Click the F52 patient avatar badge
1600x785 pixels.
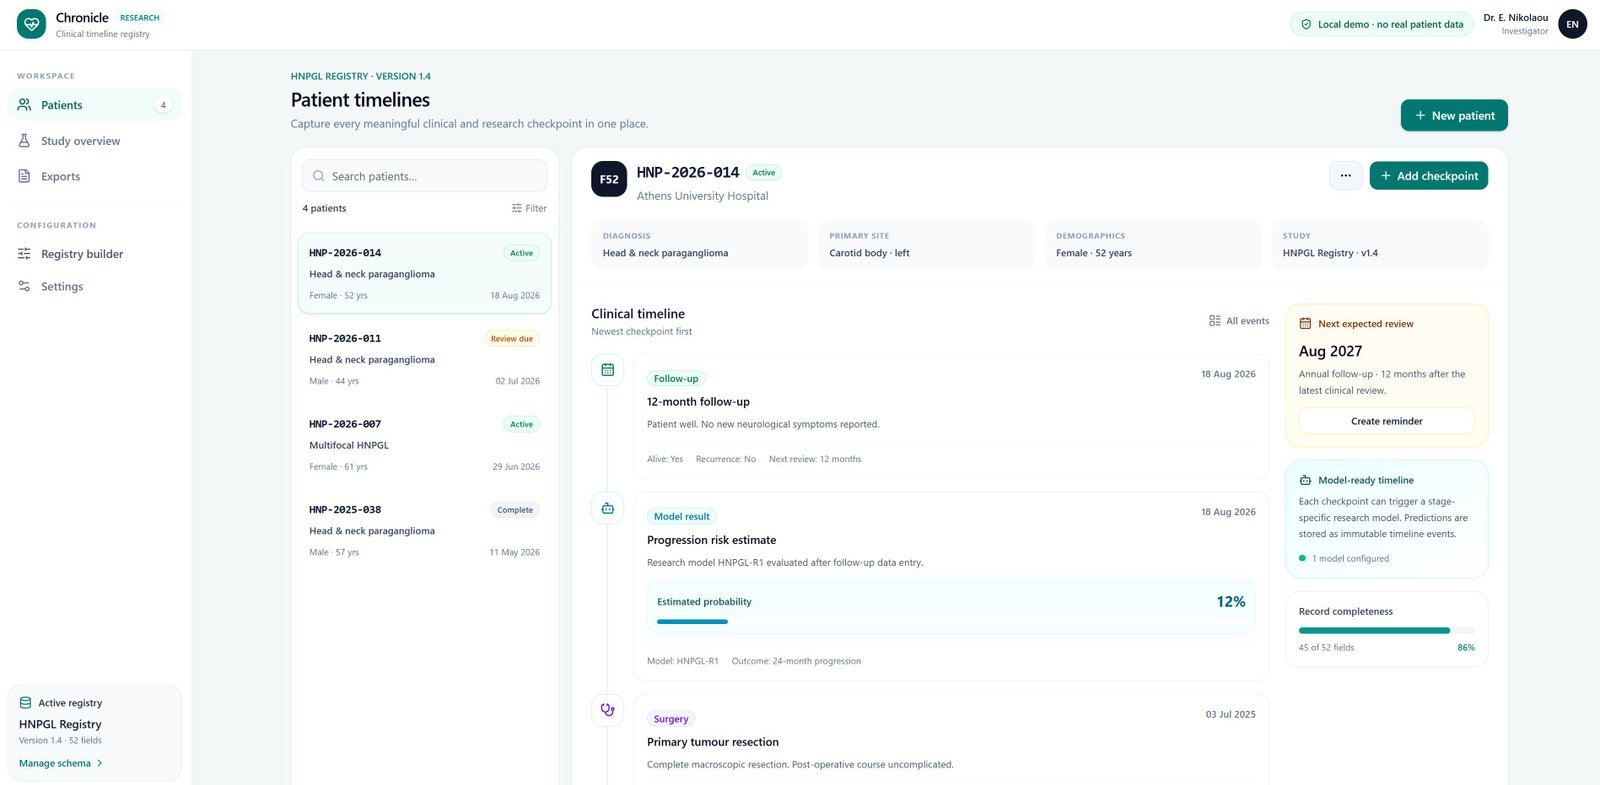(609, 179)
